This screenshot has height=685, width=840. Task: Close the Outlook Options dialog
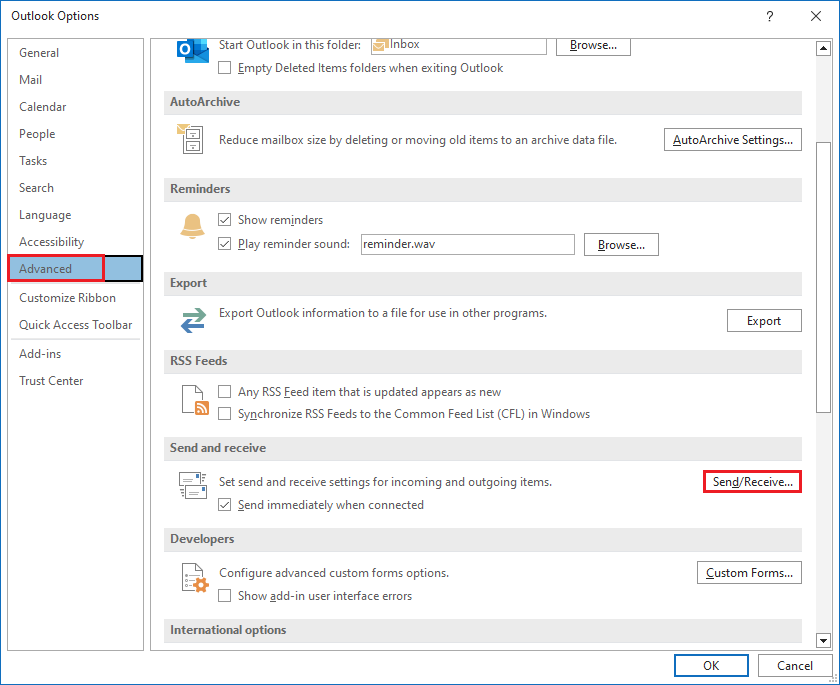(815, 16)
